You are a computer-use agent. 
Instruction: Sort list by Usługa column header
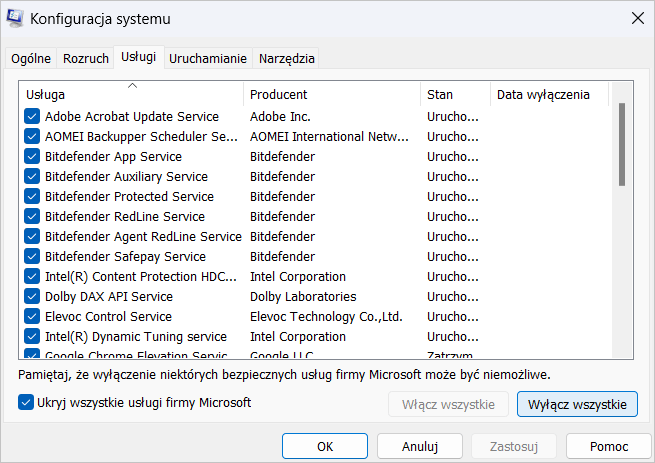[x=131, y=94]
